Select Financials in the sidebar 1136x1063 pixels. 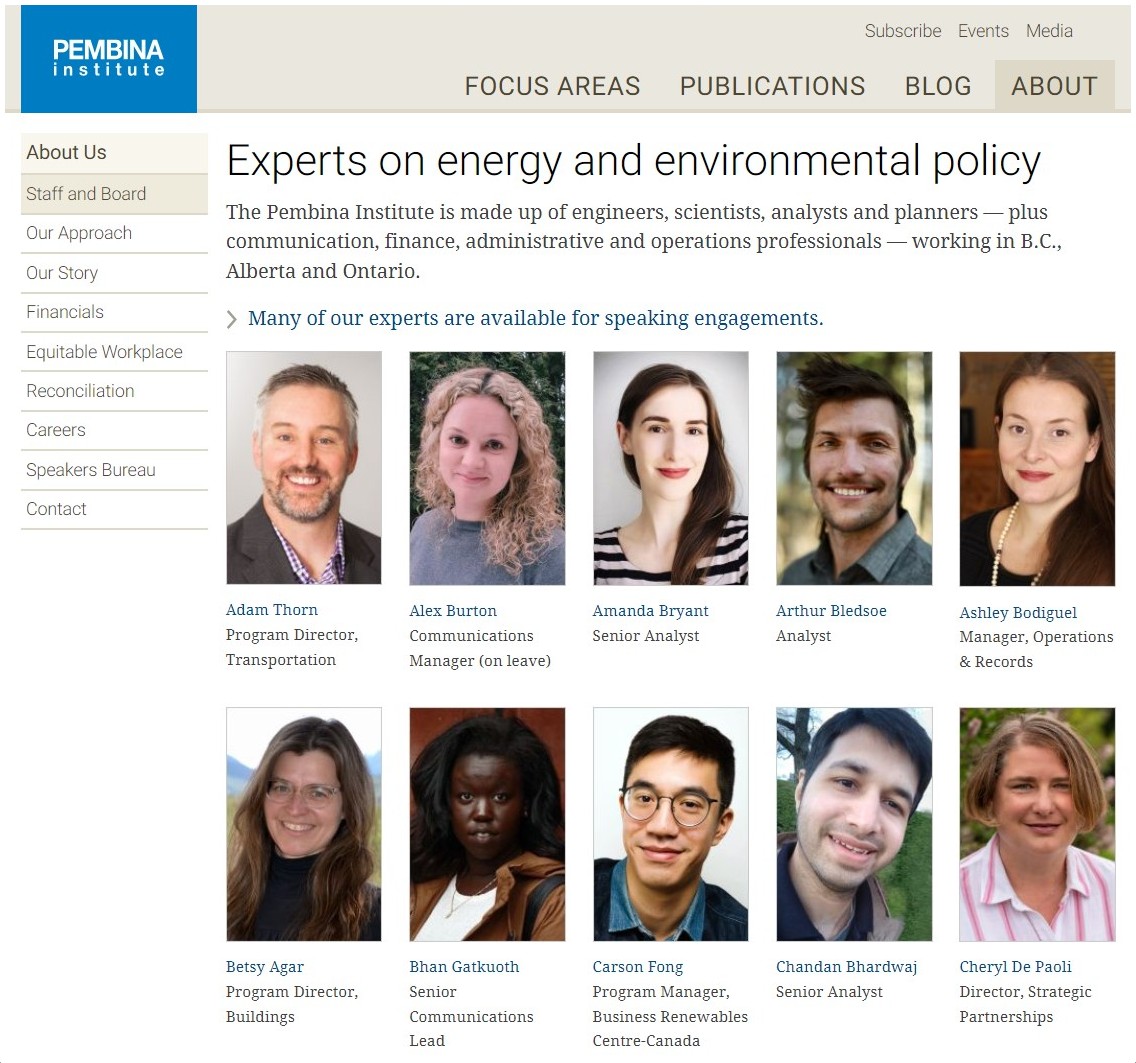65,312
